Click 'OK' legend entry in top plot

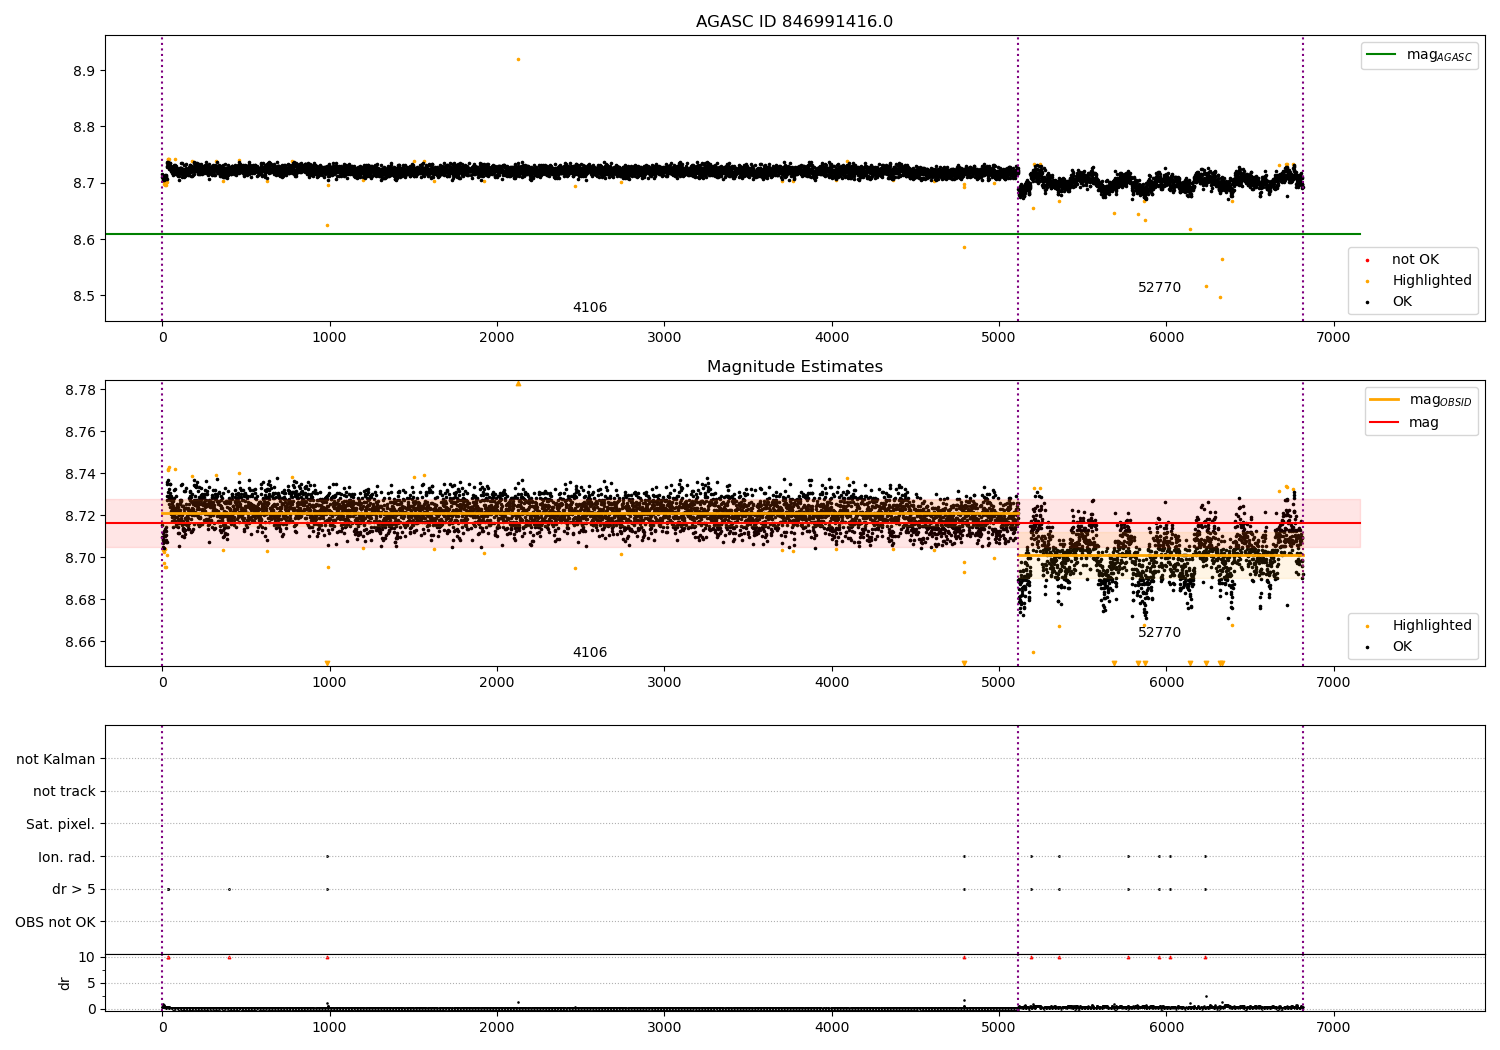pyautogui.click(x=1390, y=302)
